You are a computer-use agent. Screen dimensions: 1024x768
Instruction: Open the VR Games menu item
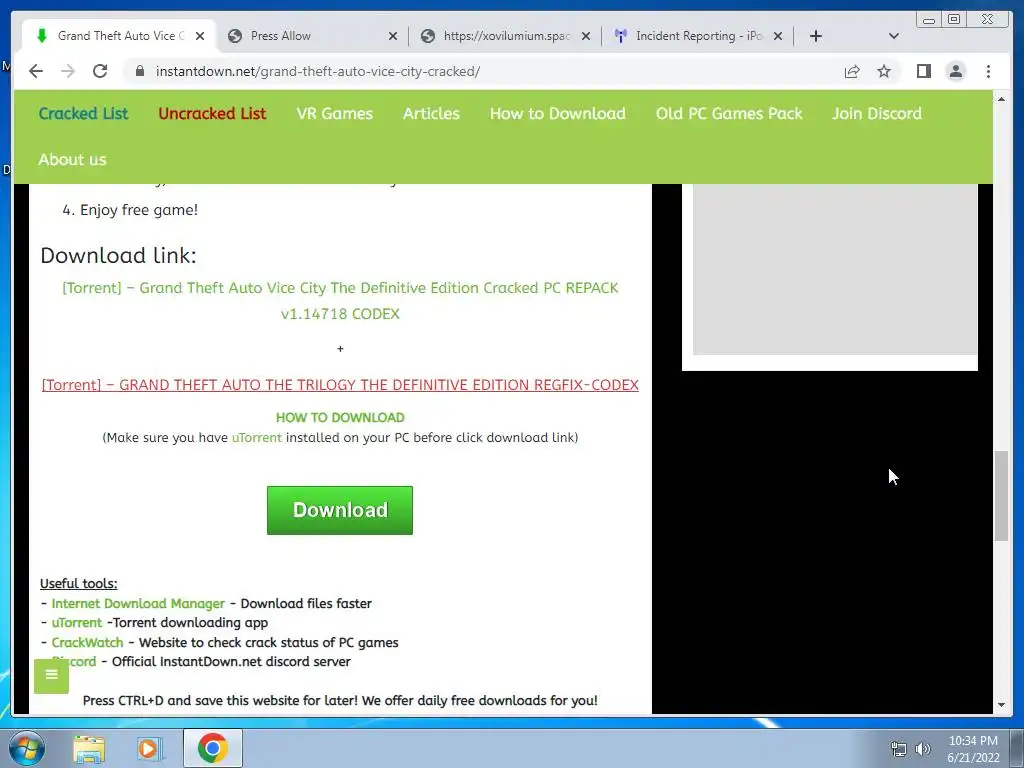(x=334, y=114)
